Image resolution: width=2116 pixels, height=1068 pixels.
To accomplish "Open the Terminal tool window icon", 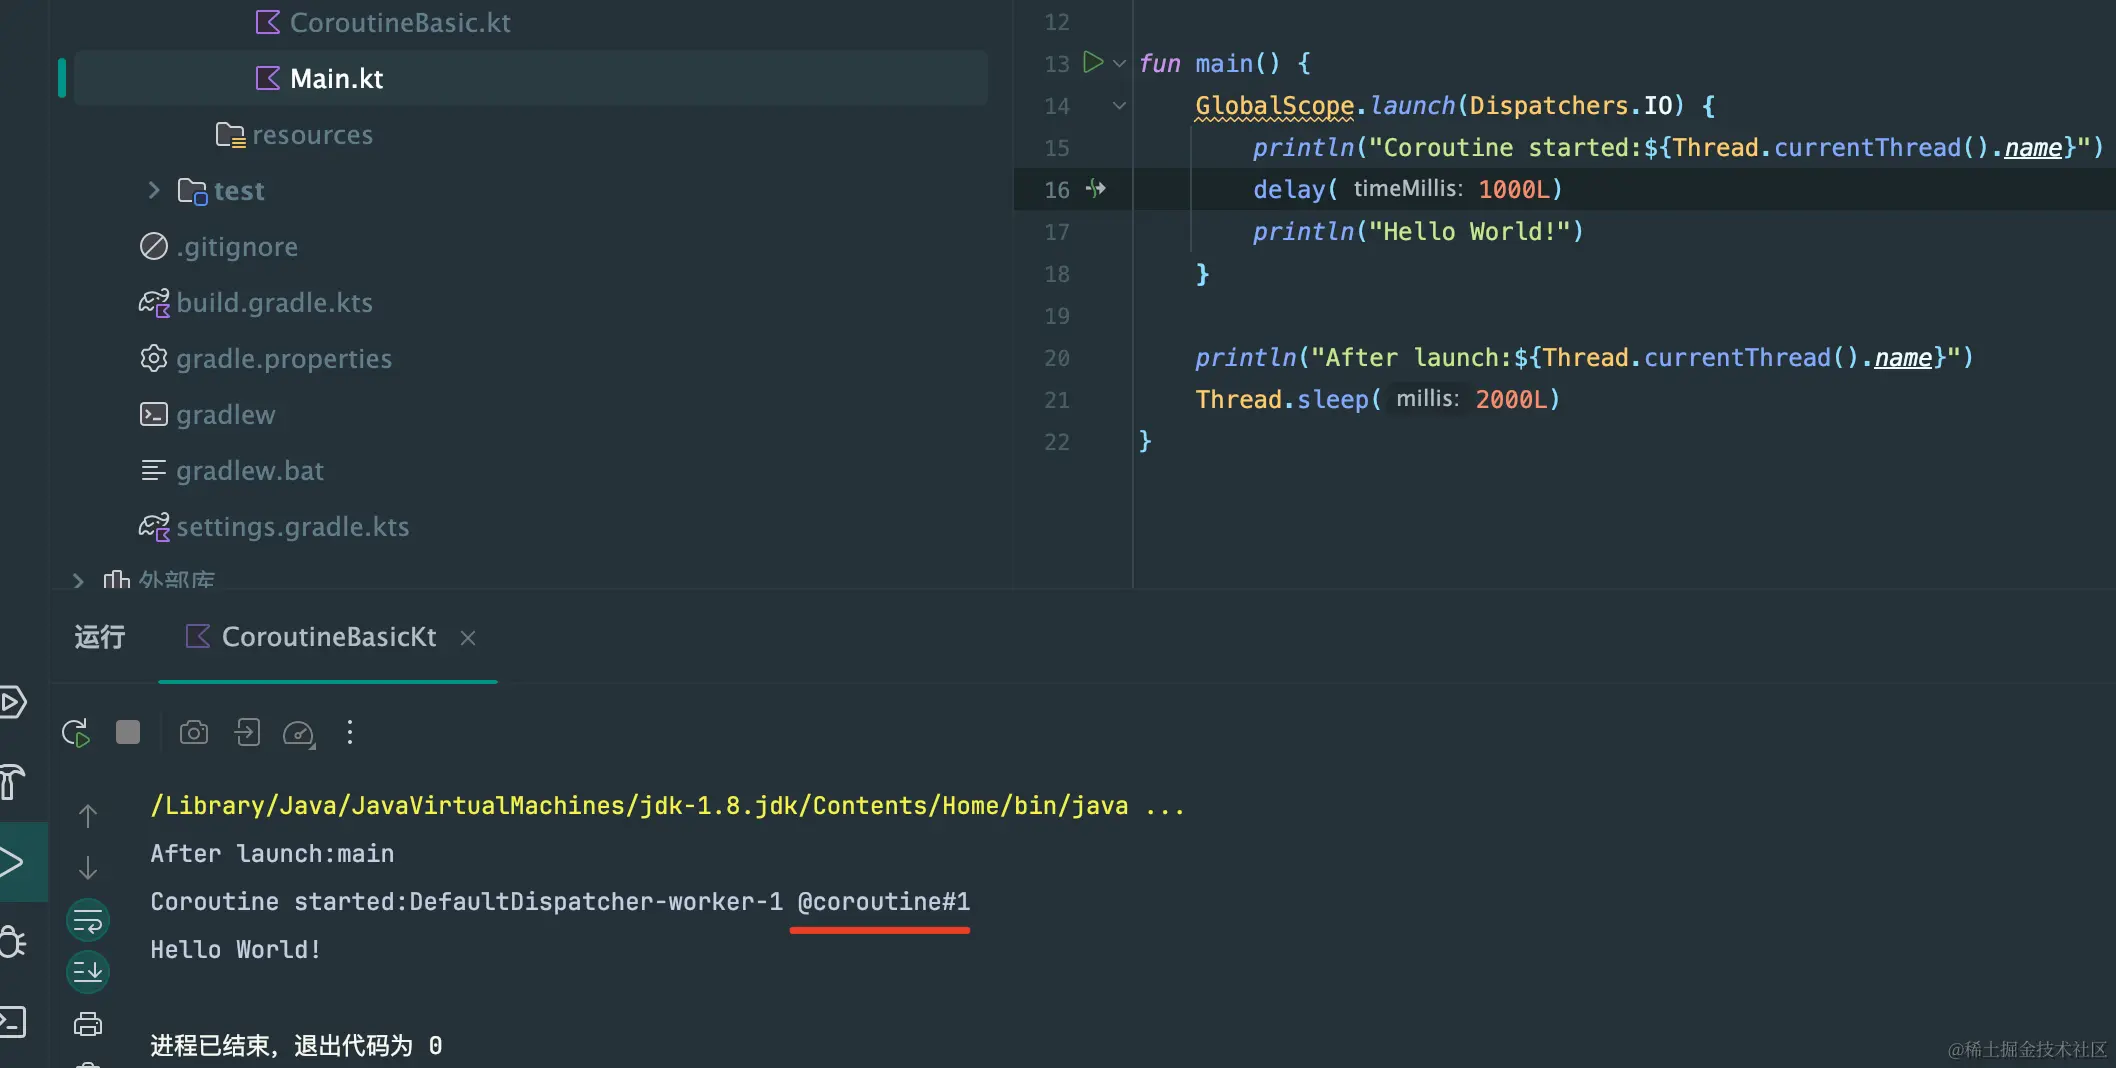I will coord(12,1021).
